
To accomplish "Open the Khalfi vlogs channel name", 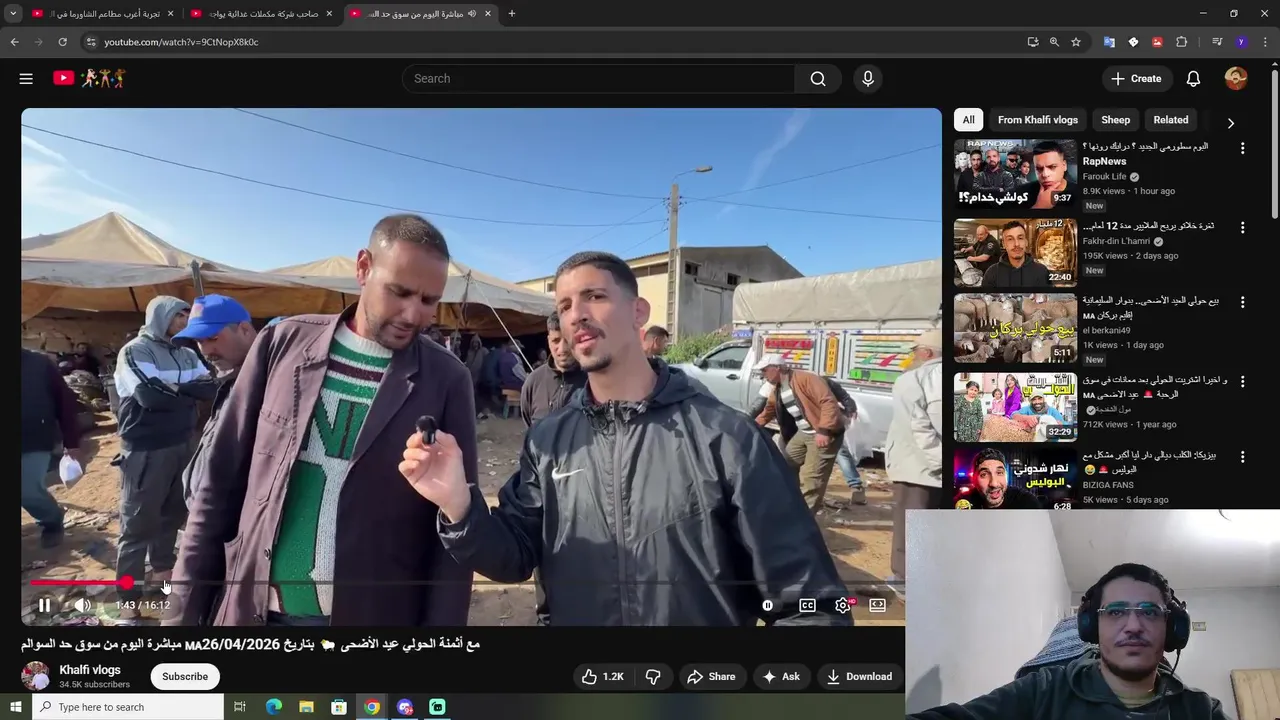I will (90, 670).
